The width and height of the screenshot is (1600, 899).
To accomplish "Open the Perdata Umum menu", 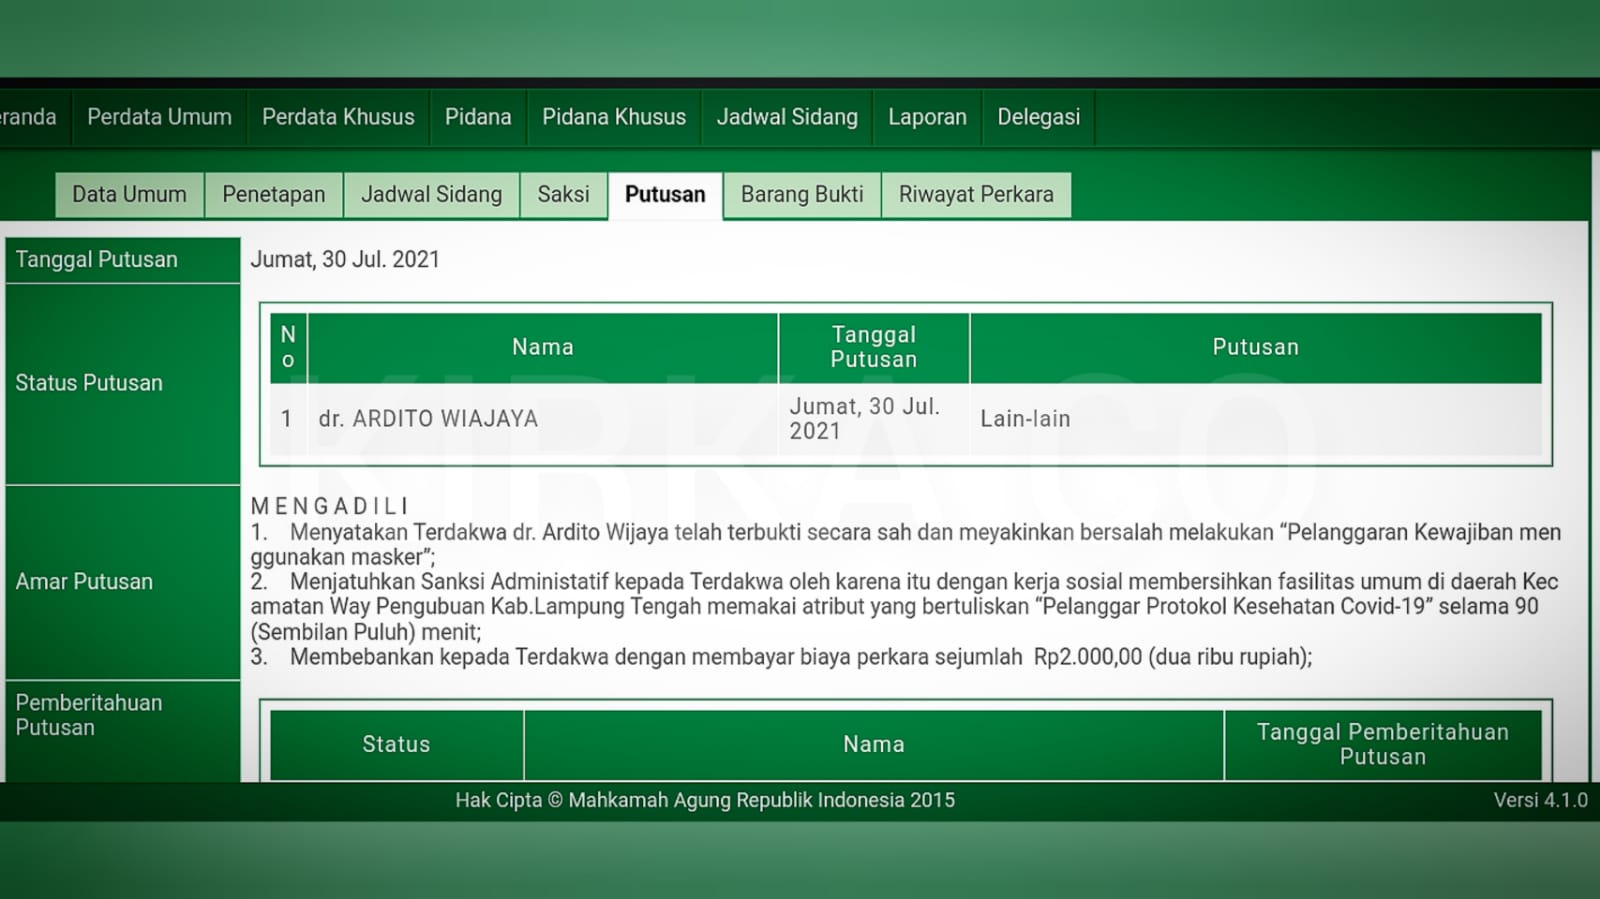I will click(159, 117).
